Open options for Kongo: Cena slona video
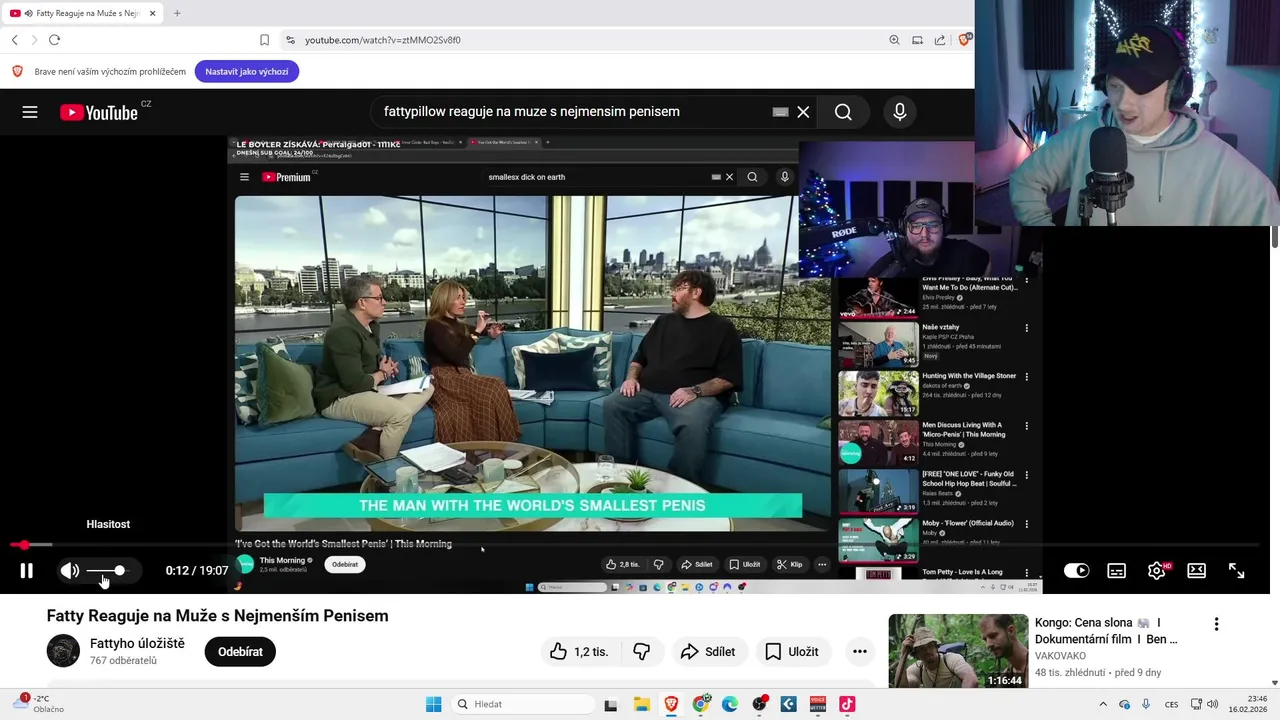The width and height of the screenshot is (1280, 720). (1216, 624)
